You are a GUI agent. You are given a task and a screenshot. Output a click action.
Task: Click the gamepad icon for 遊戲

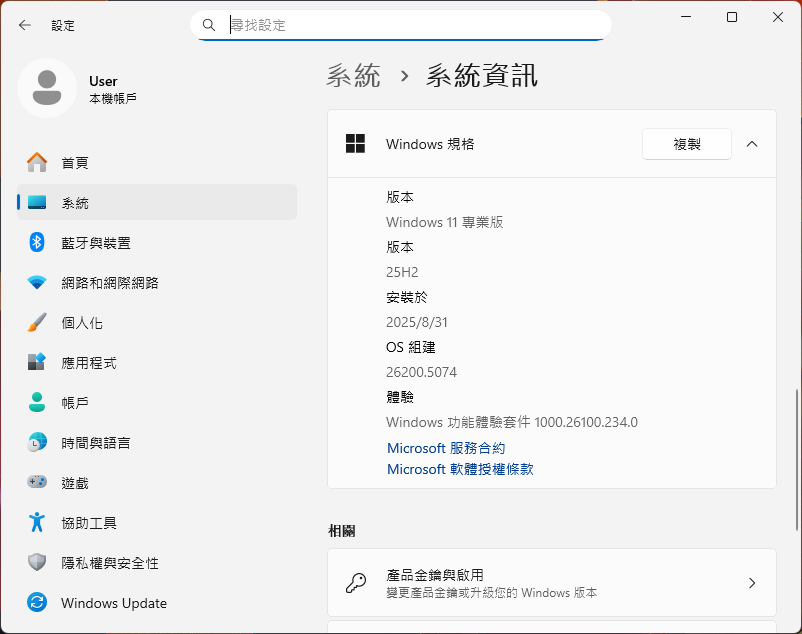coord(37,482)
